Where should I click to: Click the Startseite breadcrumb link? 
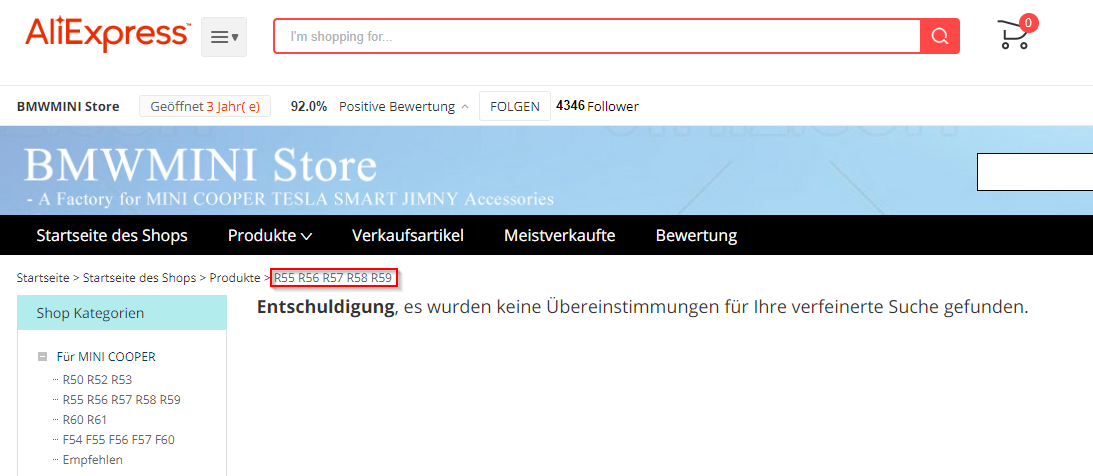coord(43,277)
